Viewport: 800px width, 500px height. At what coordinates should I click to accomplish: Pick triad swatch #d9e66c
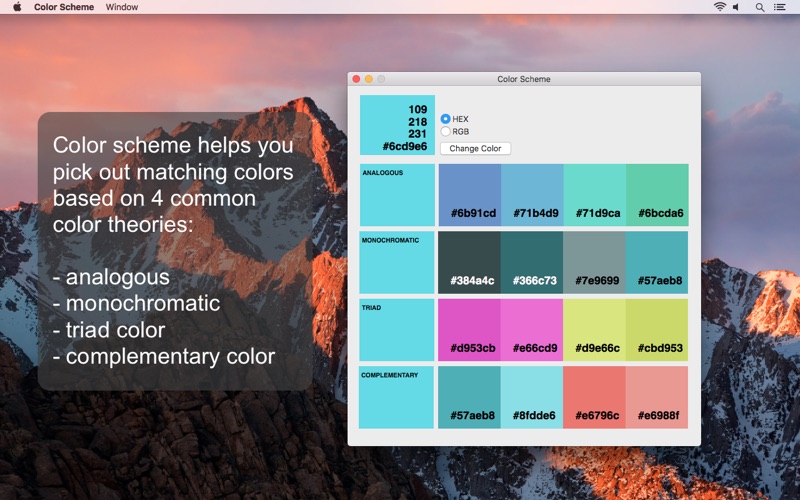pos(594,330)
